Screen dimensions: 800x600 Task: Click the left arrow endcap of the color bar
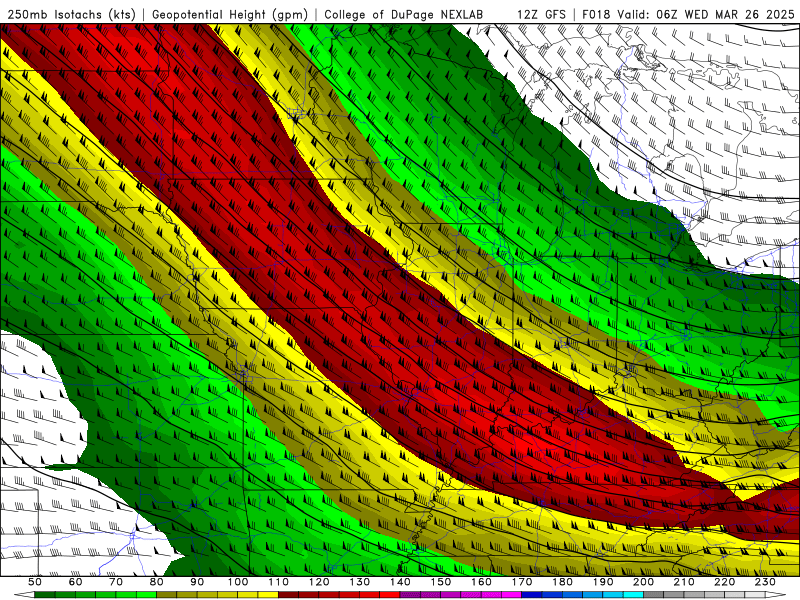[x=24, y=595]
